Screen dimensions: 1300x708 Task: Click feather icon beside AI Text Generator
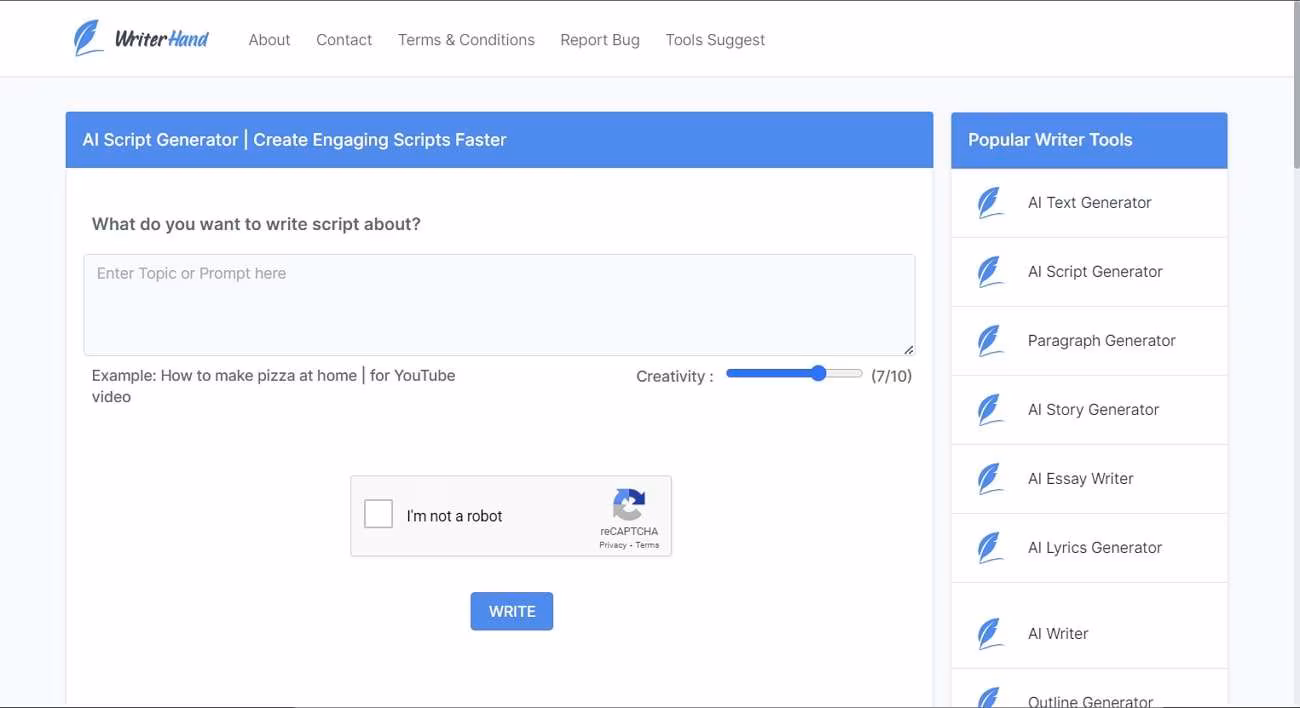coord(990,203)
